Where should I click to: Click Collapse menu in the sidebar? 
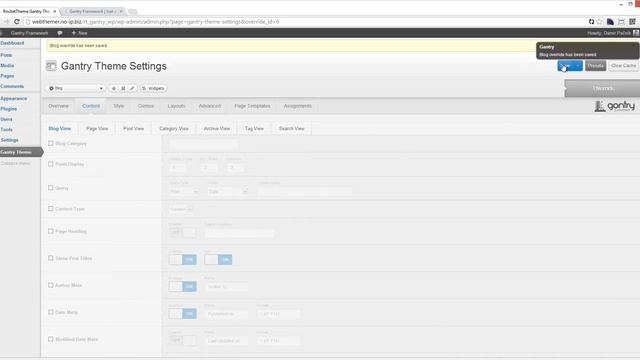pos(15,163)
